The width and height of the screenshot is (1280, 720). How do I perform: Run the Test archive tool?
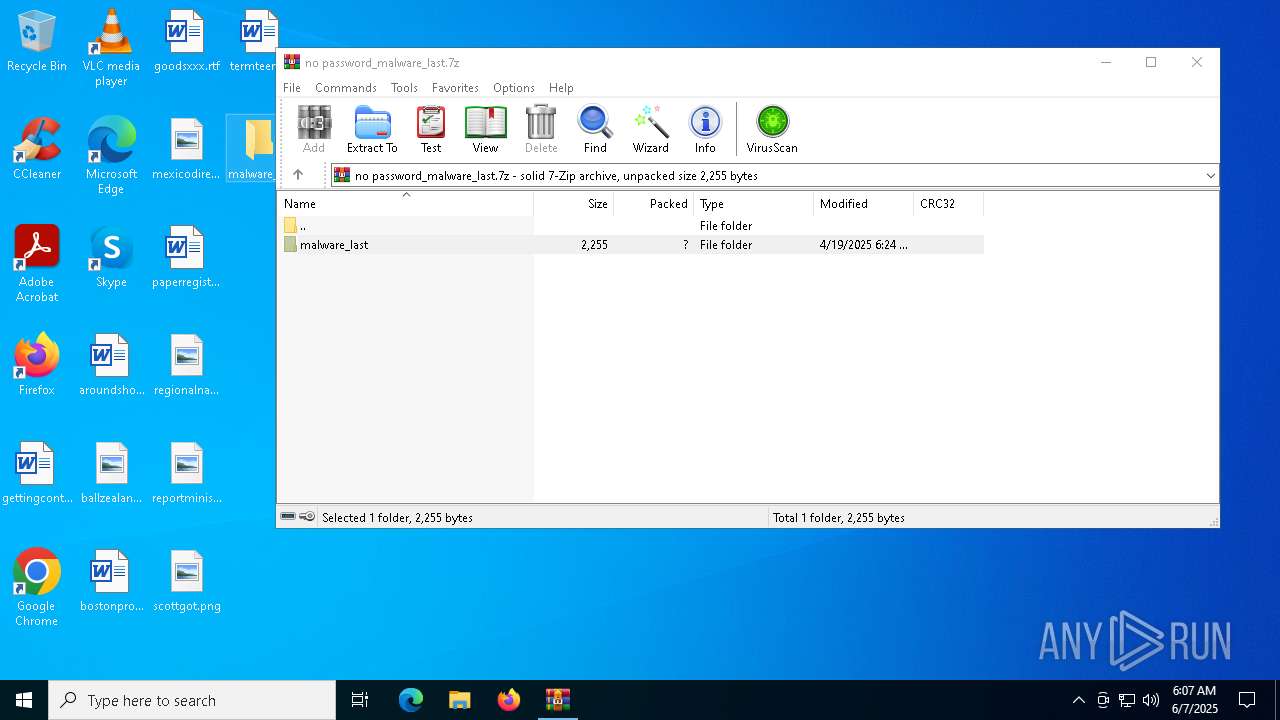tap(431, 130)
